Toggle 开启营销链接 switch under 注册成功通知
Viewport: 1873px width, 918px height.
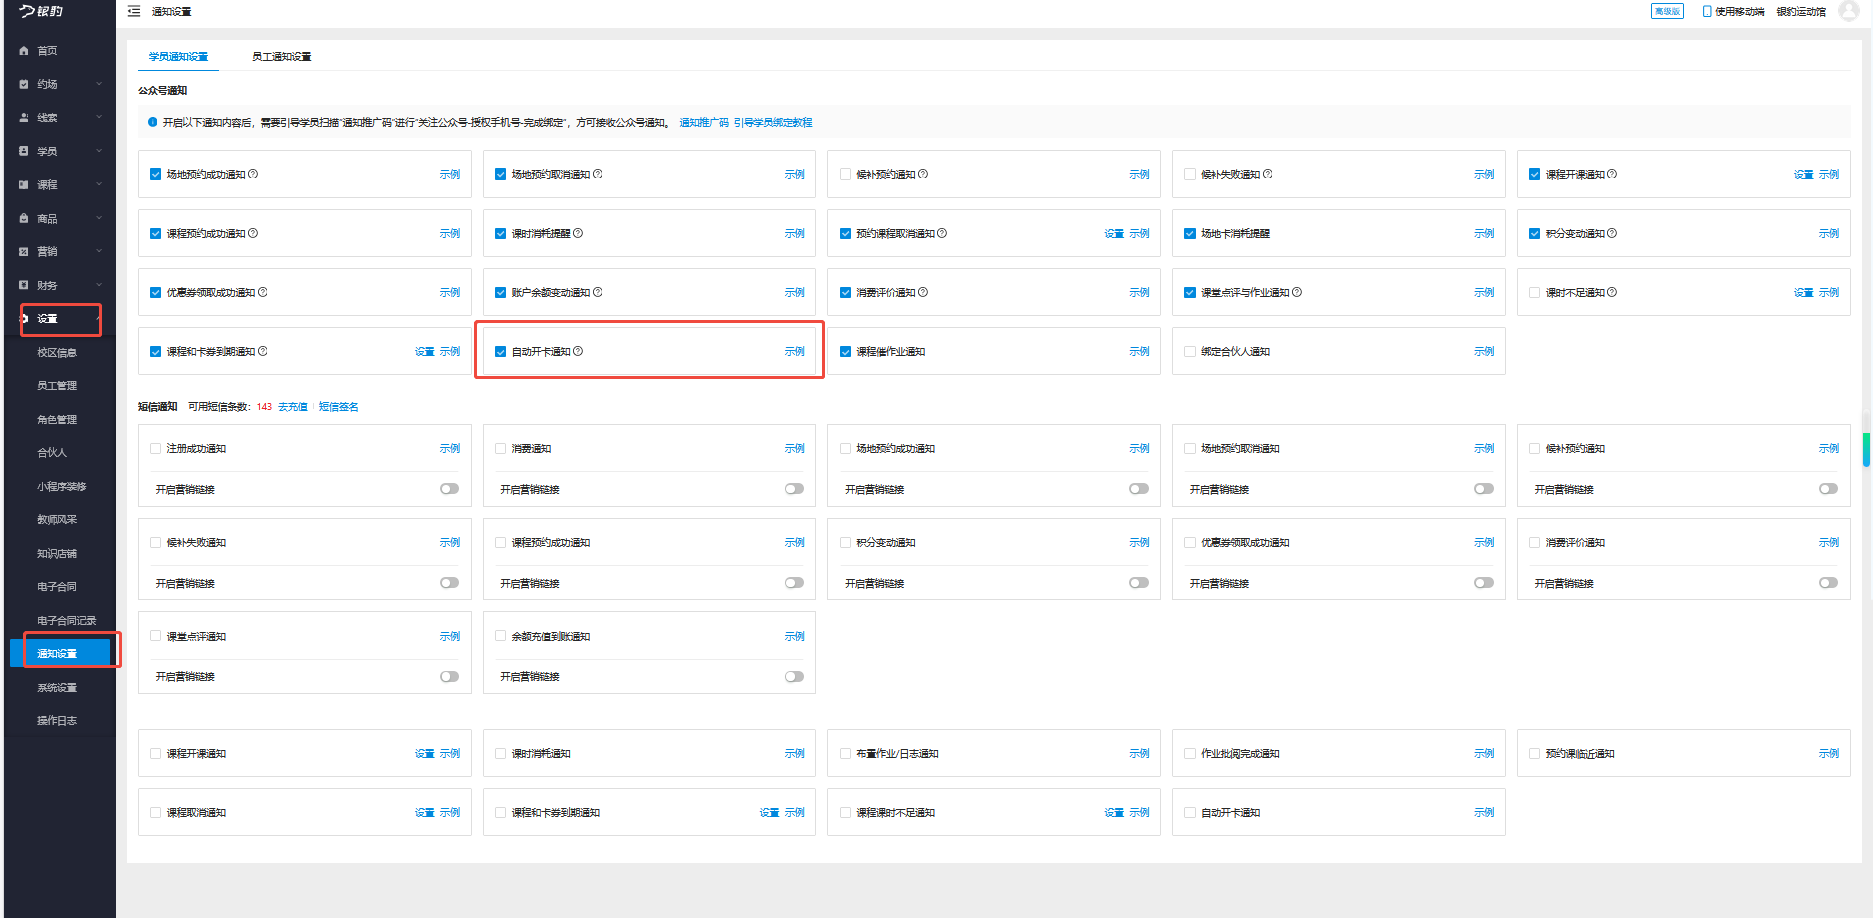[449, 489]
